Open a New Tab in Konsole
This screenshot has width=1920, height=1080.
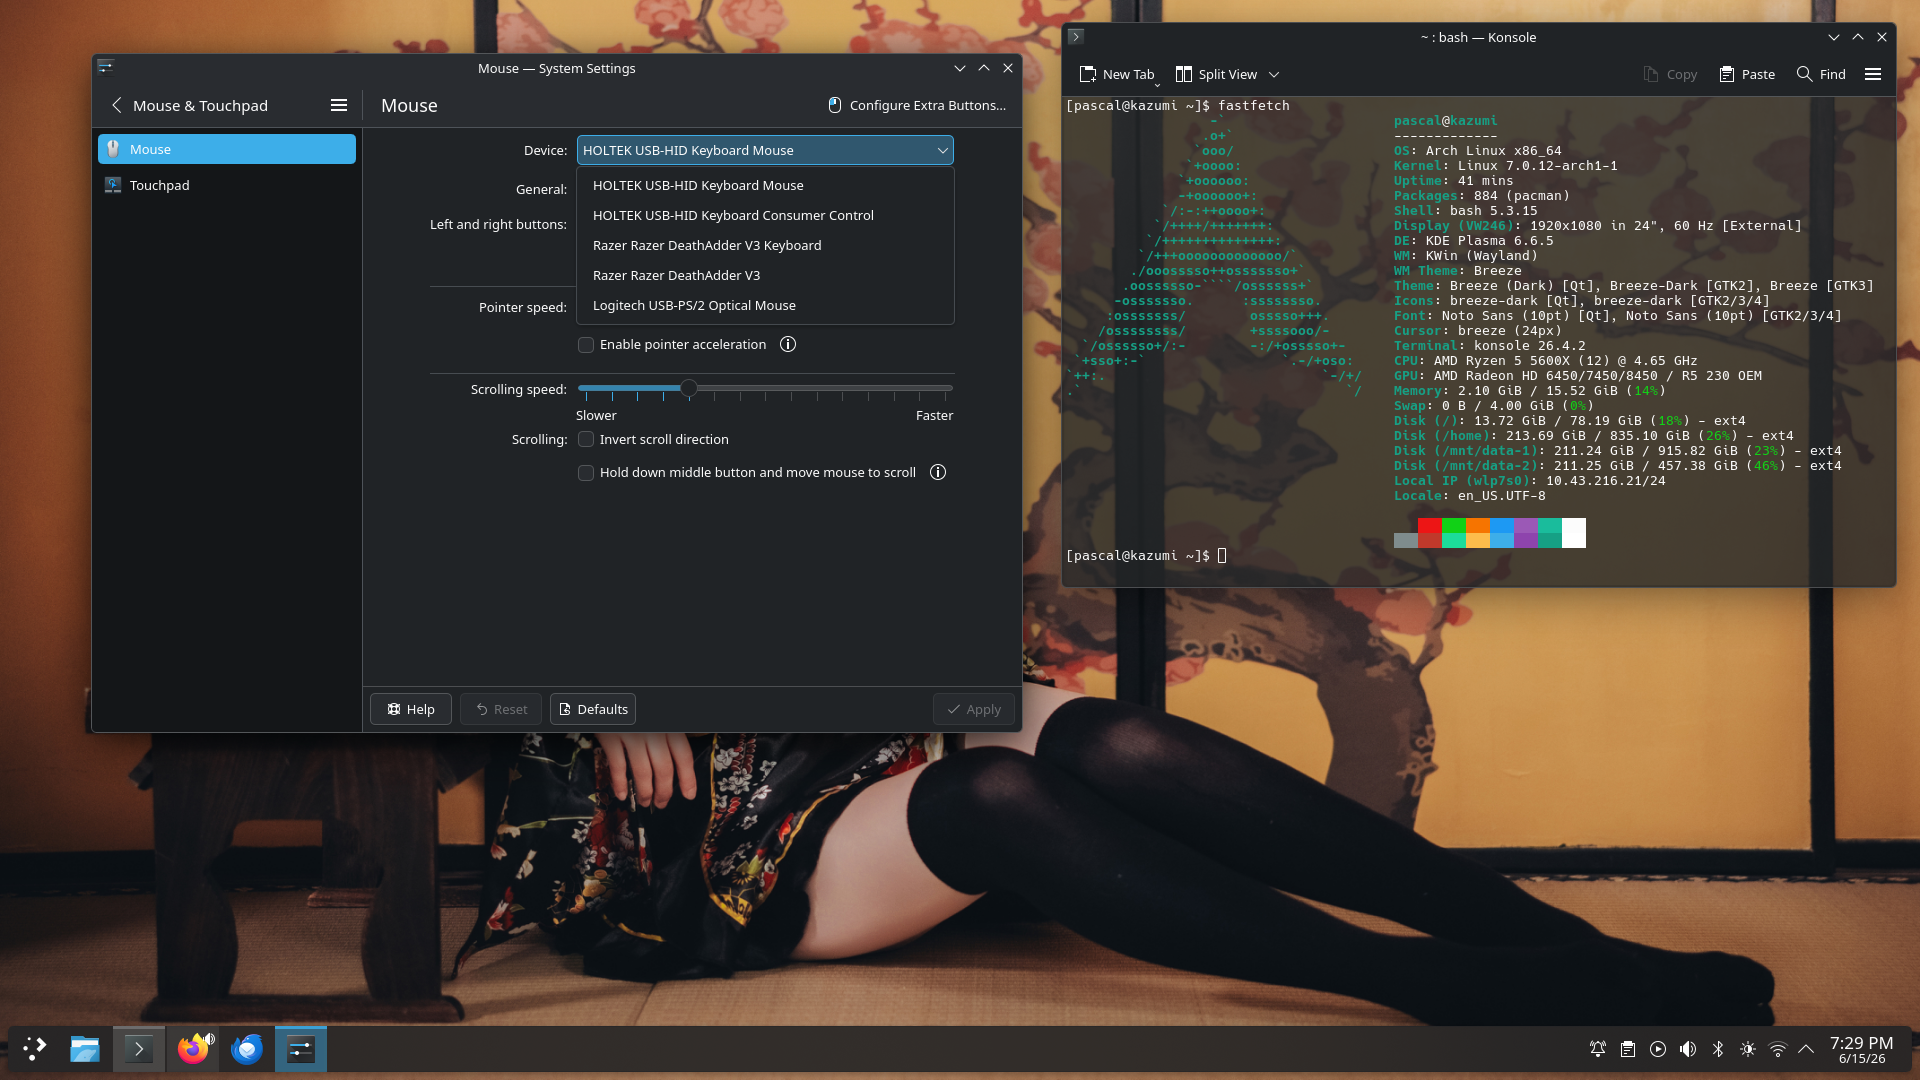[x=1117, y=74]
